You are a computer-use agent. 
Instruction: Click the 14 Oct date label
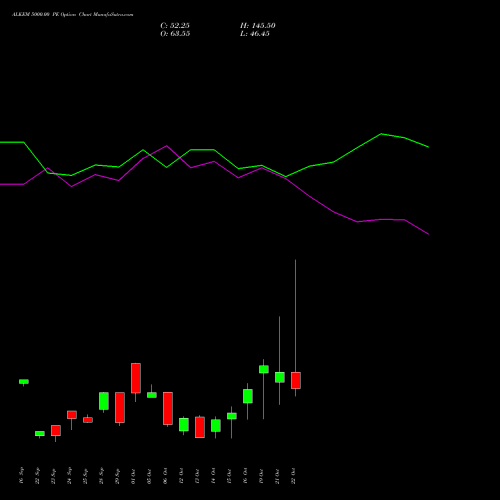pyautogui.click(x=214, y=476)
